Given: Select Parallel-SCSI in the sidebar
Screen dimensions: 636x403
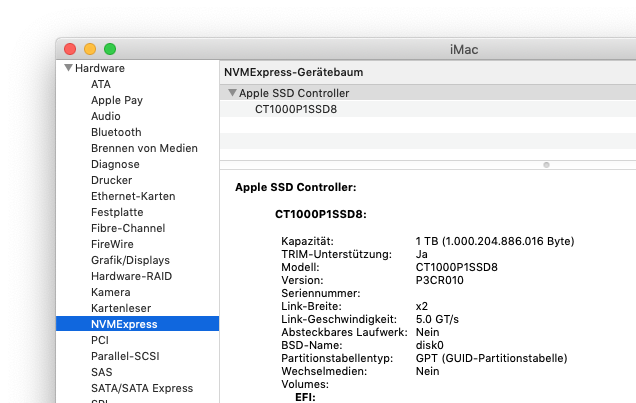Looking at the screenshot, I should [125, 356].
